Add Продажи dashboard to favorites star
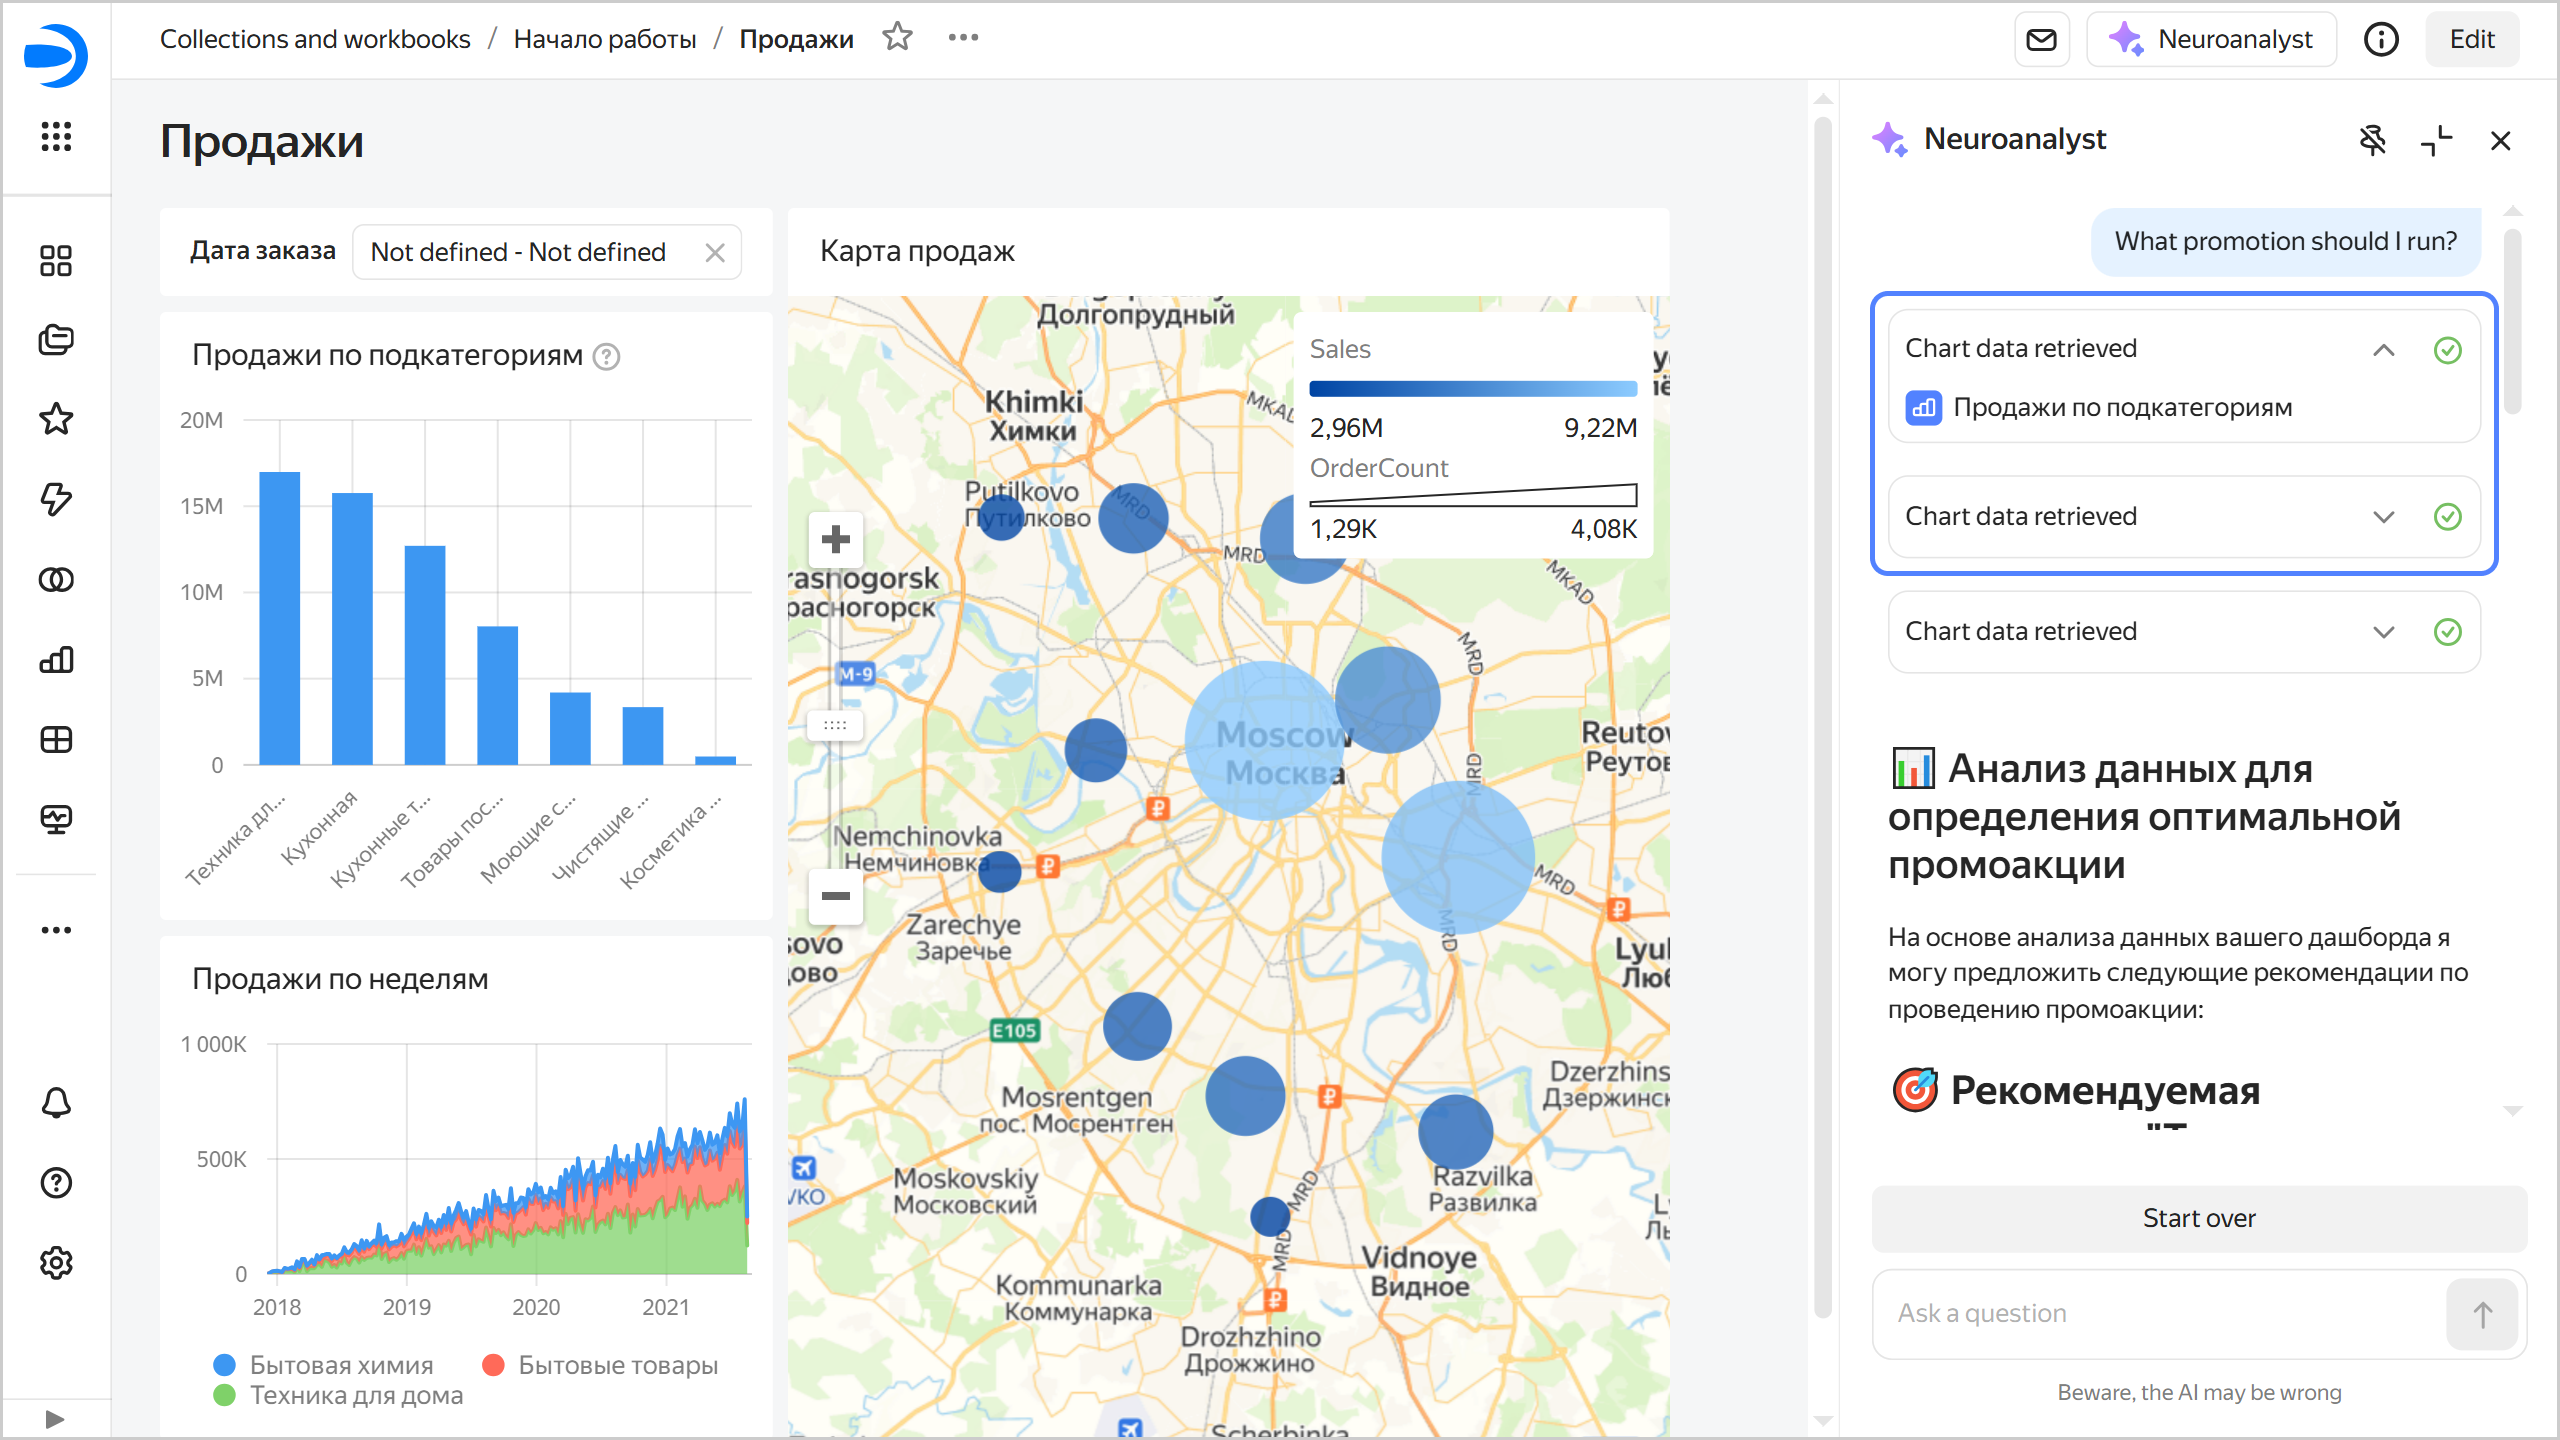Image resolution: width=2560 pixels, height=1440 pixels. click(897, 38)
